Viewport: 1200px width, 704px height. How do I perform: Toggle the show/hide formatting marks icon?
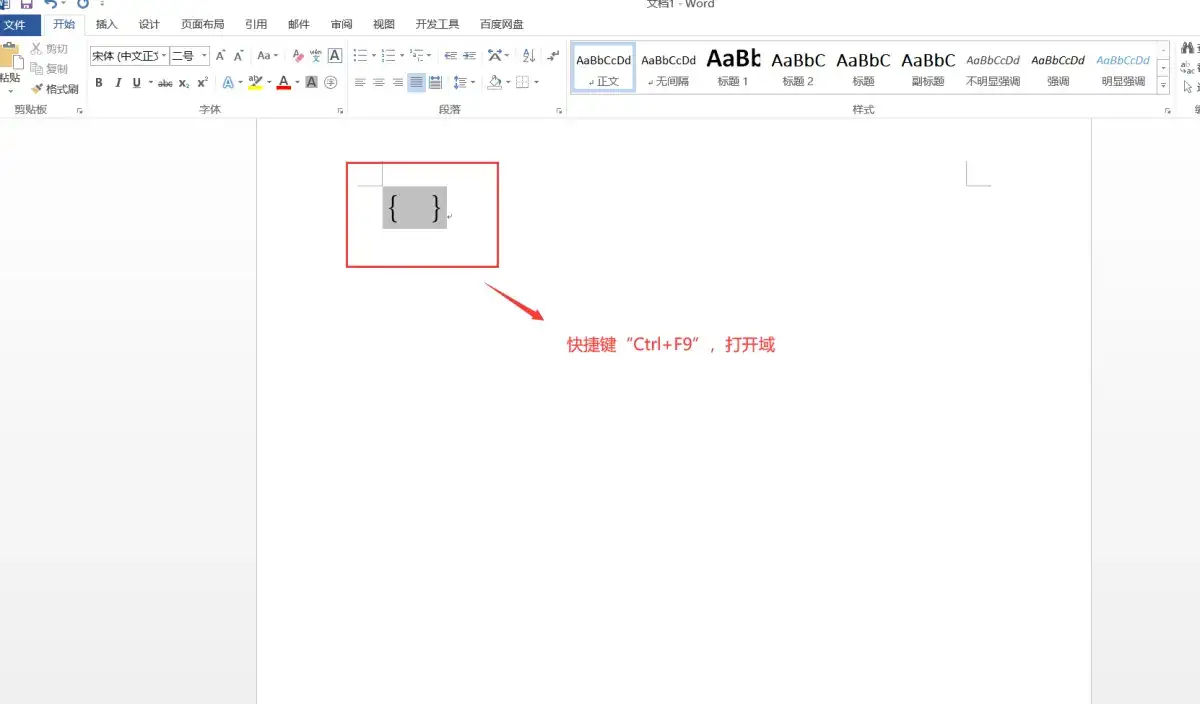coord(553,56)
